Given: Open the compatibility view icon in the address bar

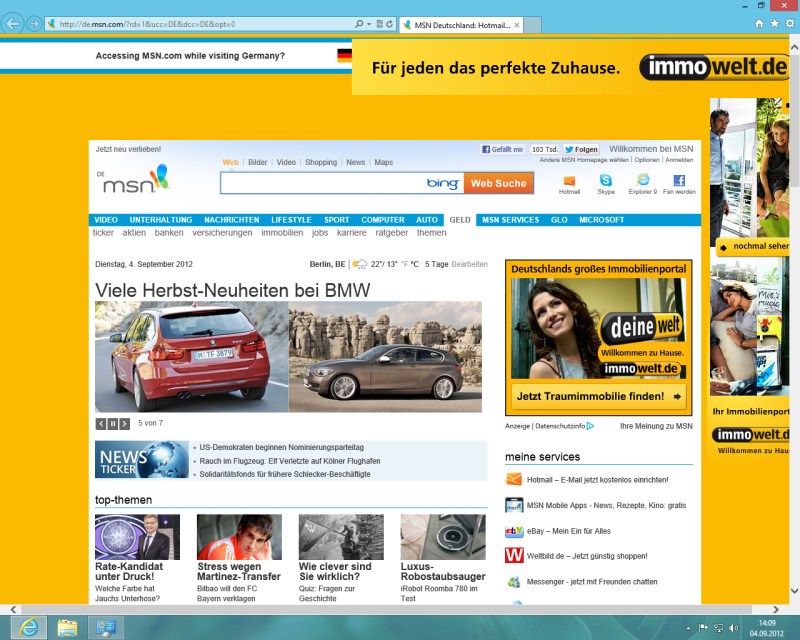Looking at the screenshot, I should (x=380, y=24).
